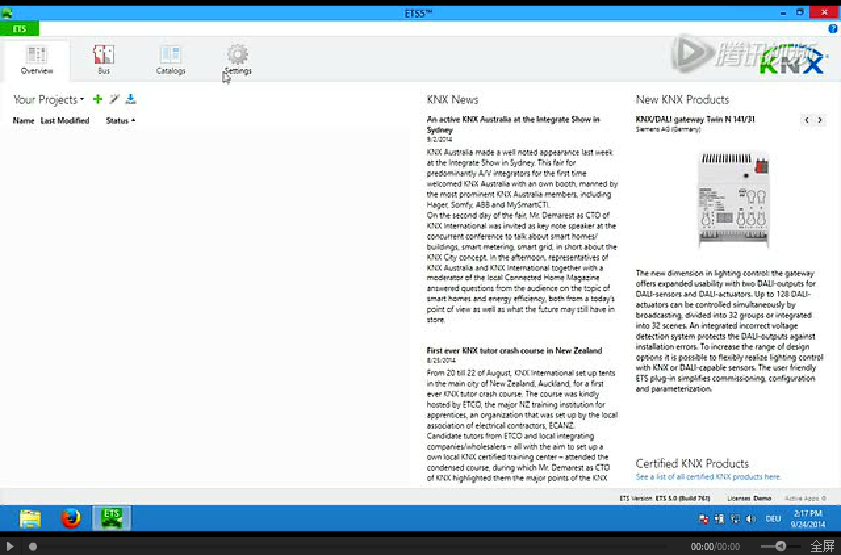Image resolution: width=841 pixels, height=555 pixels.
Task: Open the Overview tab
Action: tap(36, 60)
